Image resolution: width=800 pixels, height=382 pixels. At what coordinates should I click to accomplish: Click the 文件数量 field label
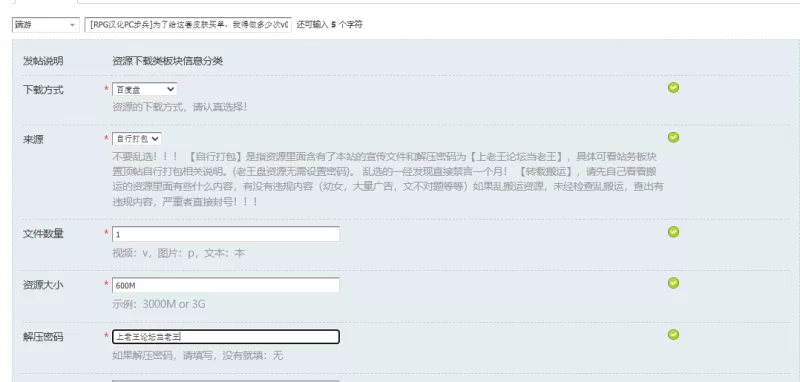(x=43, y=234)
